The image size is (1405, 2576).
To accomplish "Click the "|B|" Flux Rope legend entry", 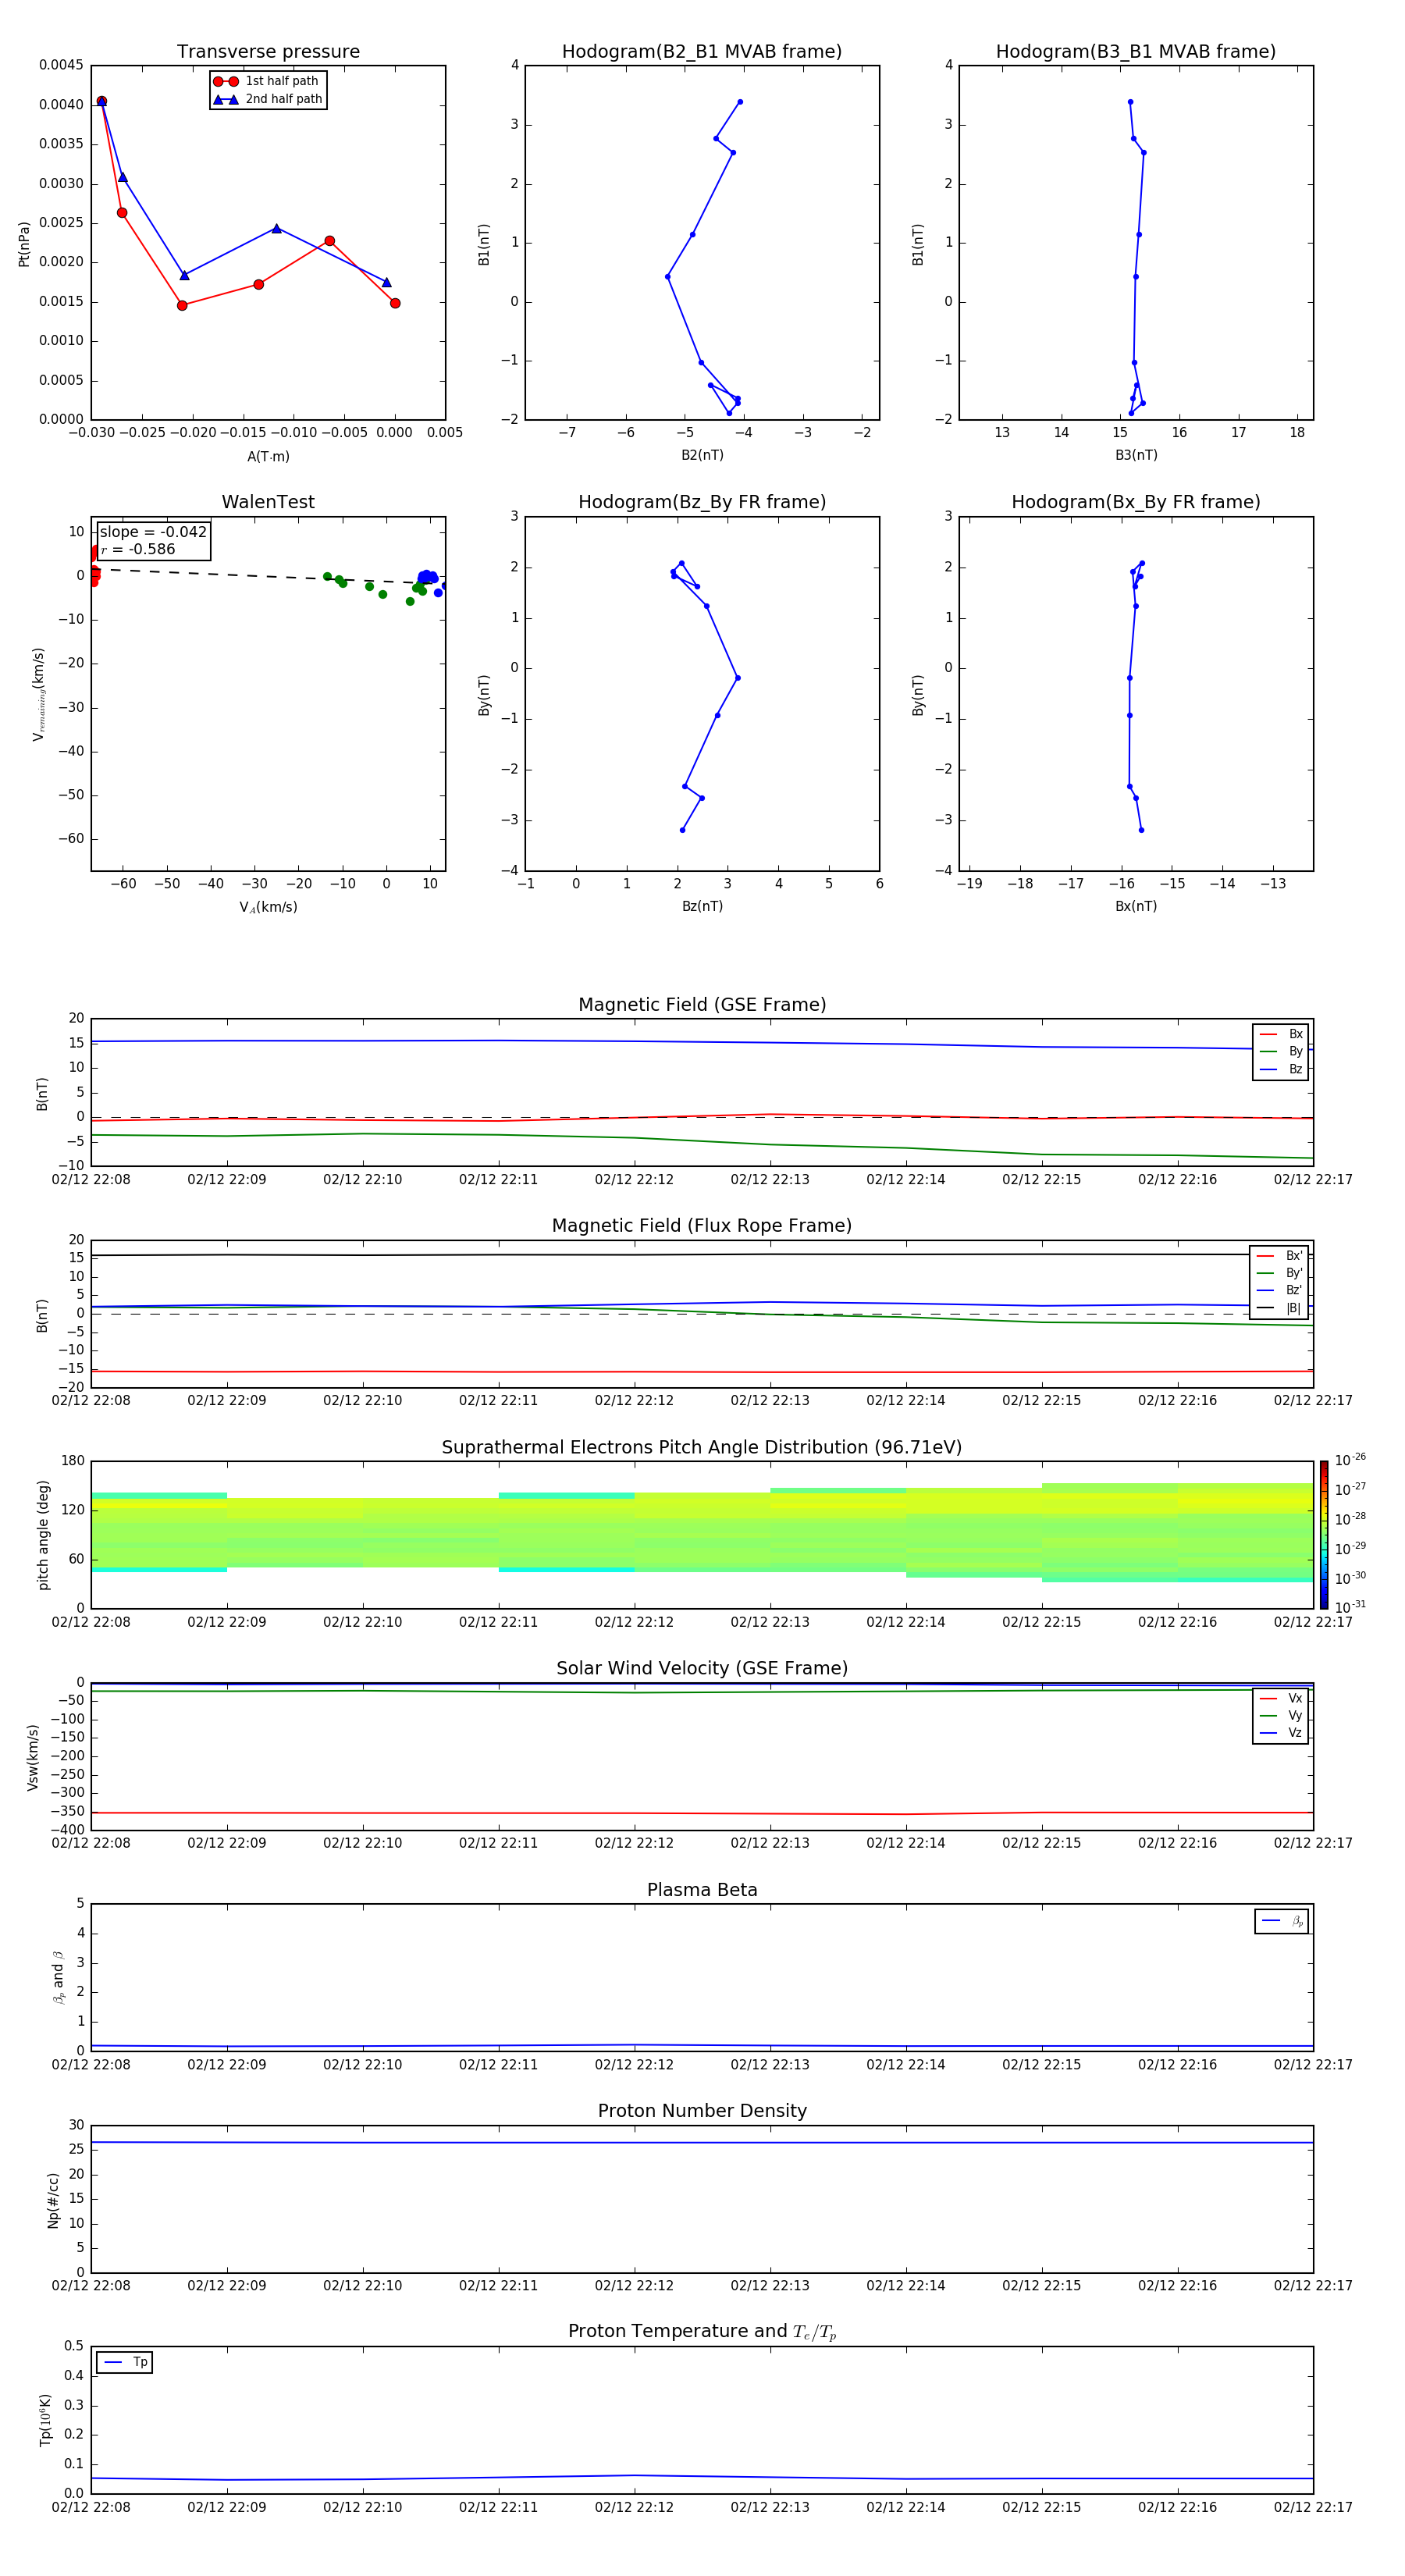I will pos(1279,1308).
